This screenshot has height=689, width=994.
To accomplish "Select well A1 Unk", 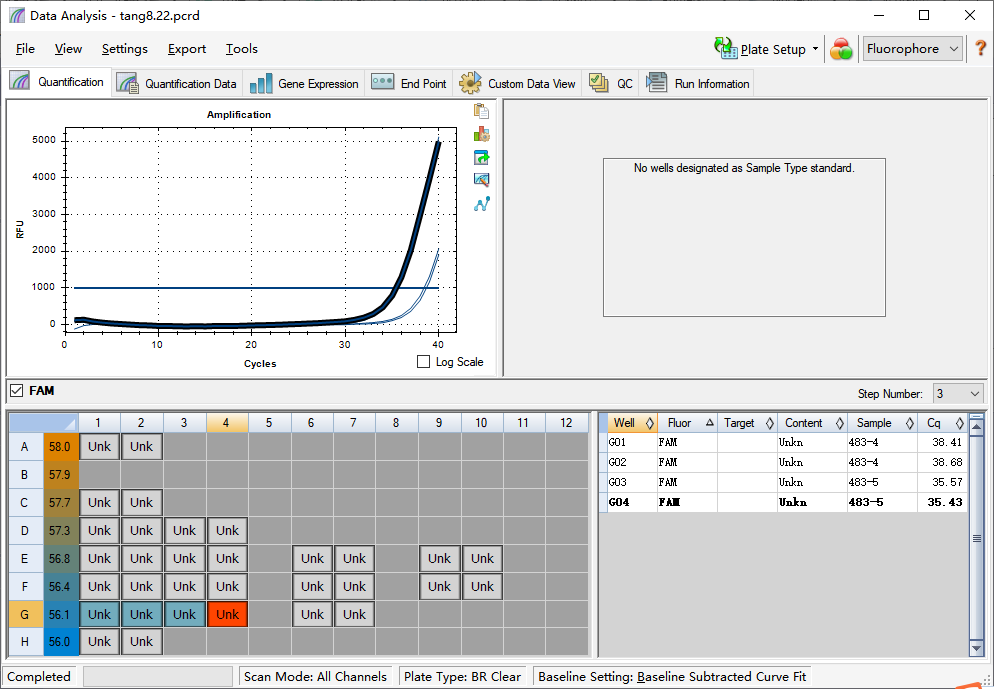I will point(100,446).
